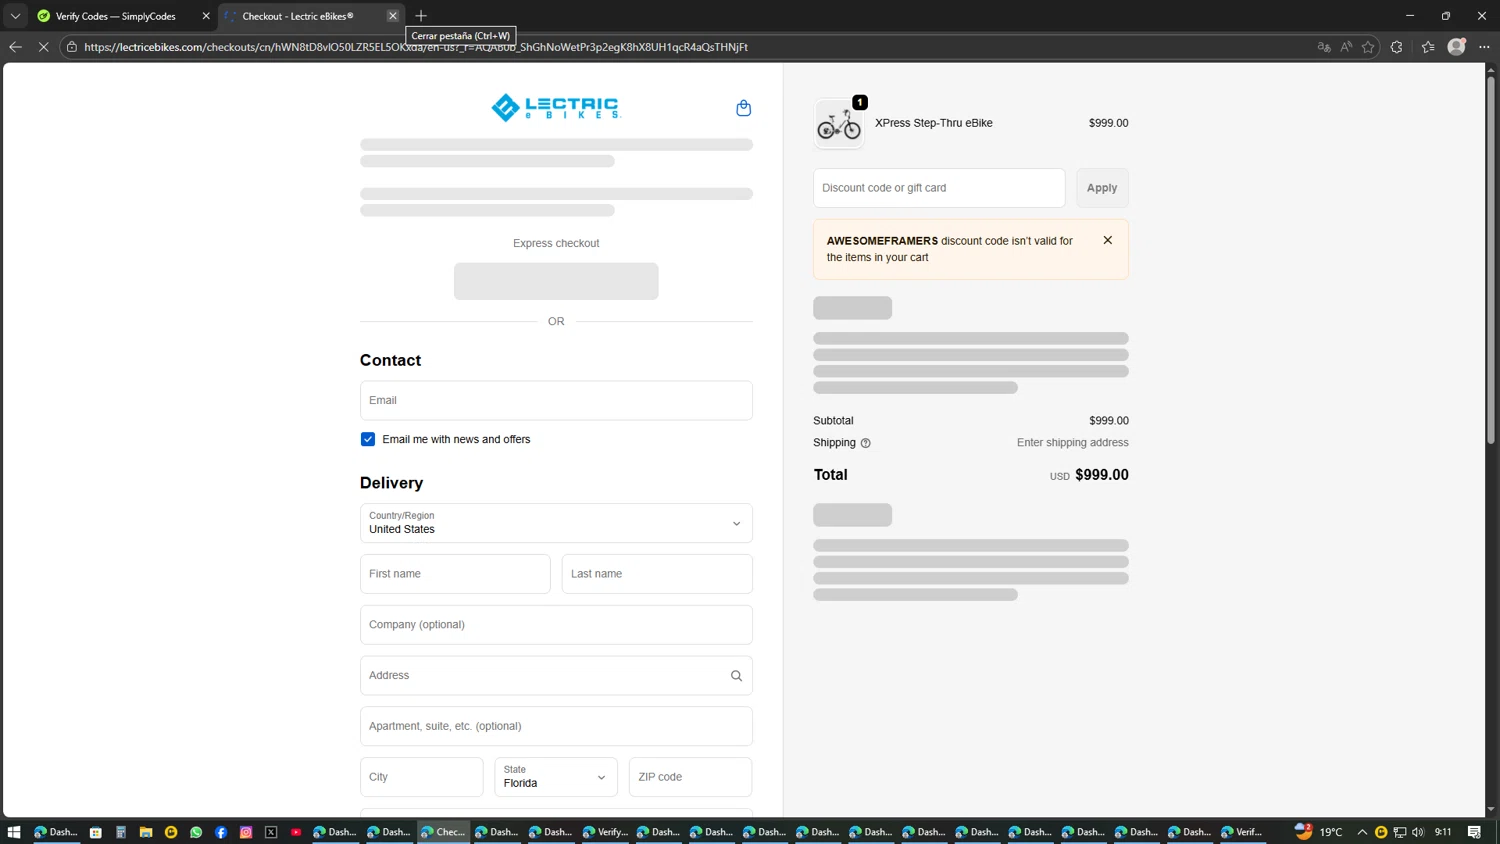Switch to the Verify Codes — SimplyCodes tab
Screen dimensions: 1500x844
115,16
